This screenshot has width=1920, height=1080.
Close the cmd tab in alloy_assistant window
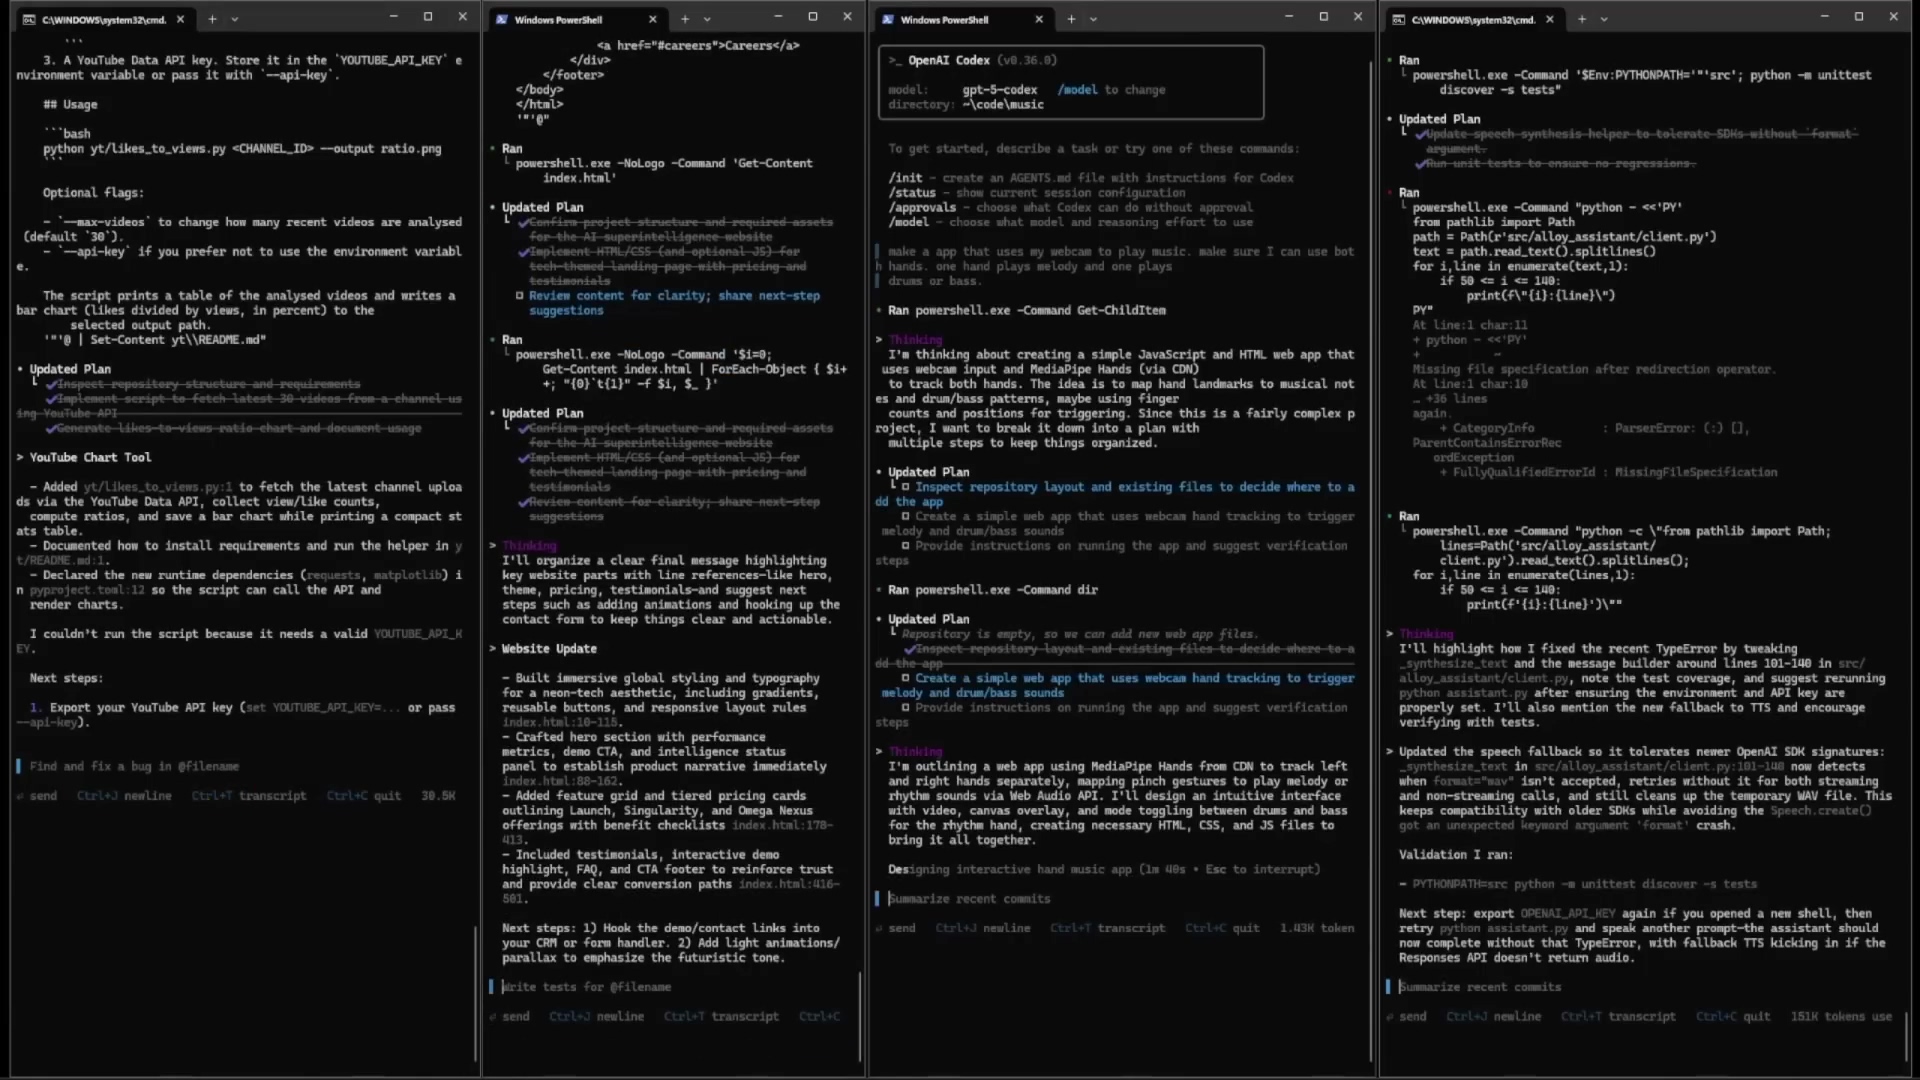(x=1550, y=19)
